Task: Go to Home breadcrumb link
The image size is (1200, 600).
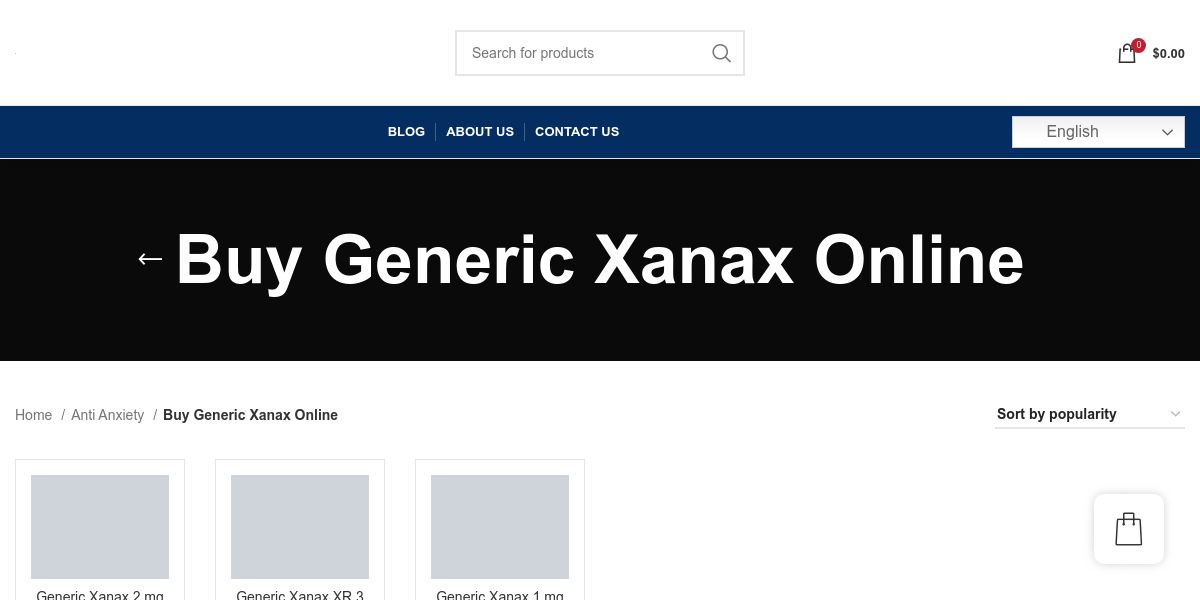Action: (33, 415)
